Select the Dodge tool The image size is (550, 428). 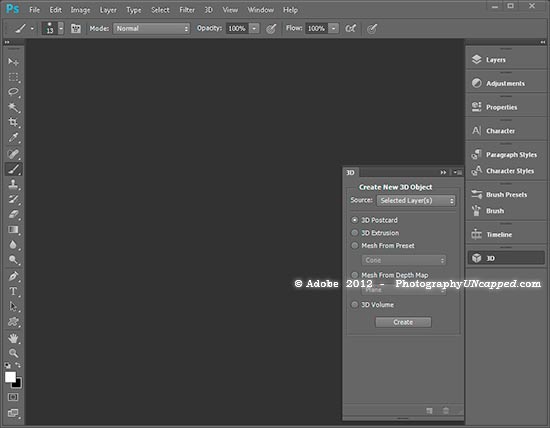13,260
